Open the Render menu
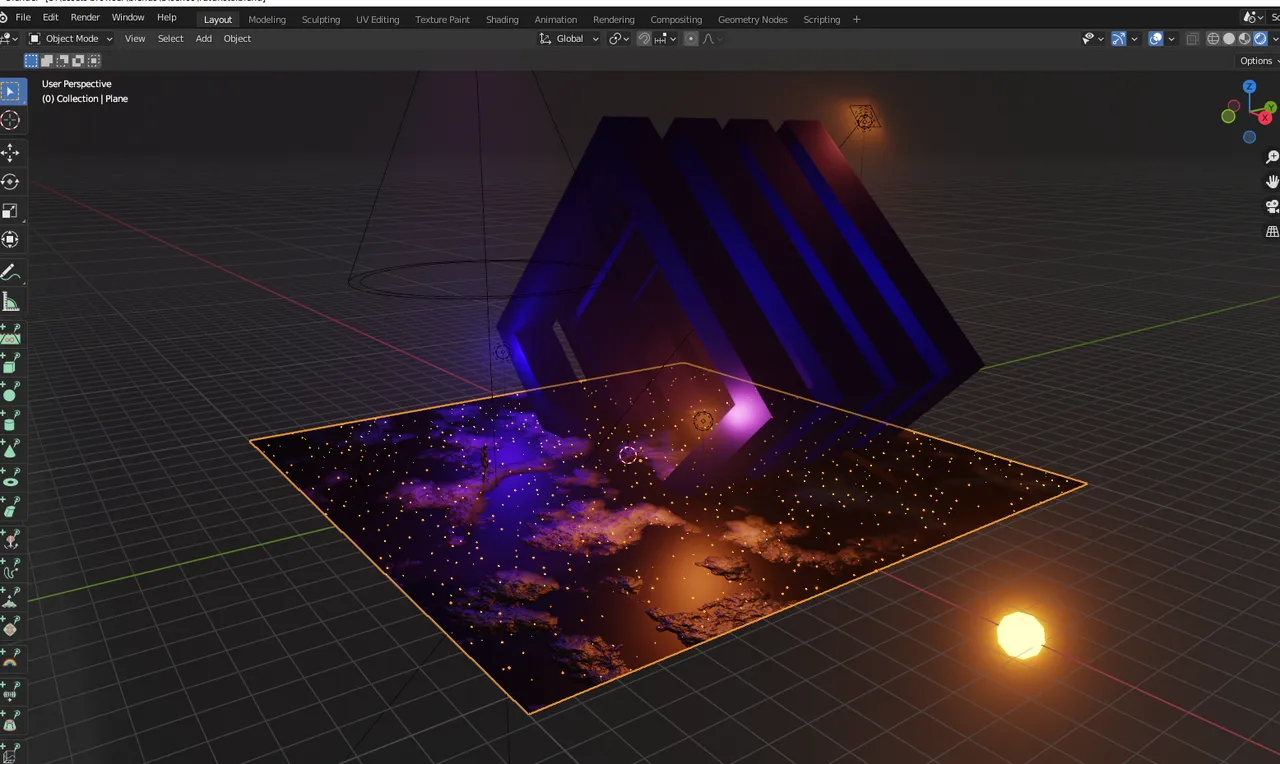The width and height of the screenshot is (1280, 764). (x=85, y=18)
